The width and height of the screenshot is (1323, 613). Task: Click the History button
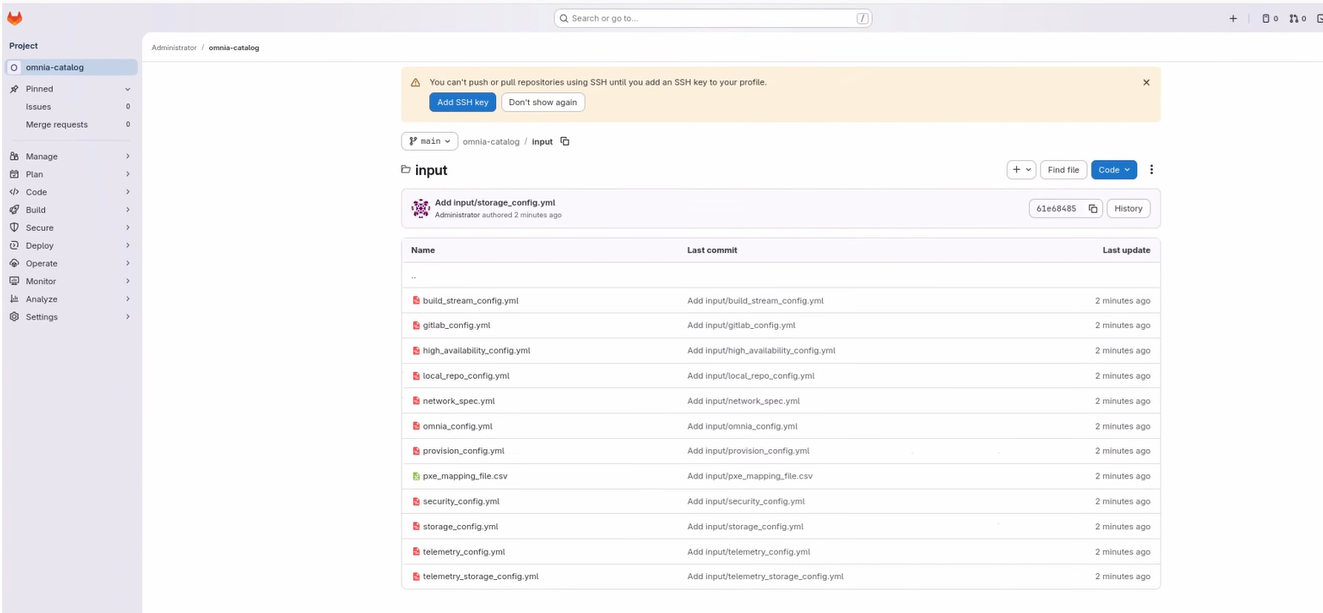[x=1128, y=208]
